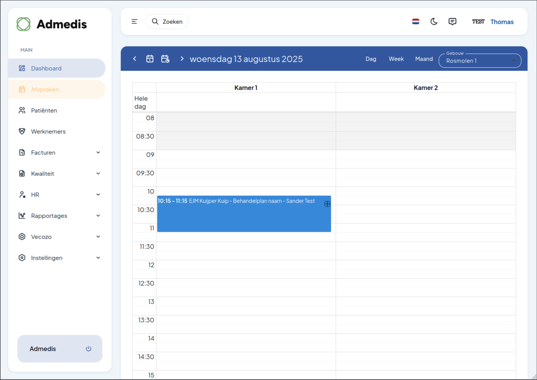
Task: Switch calendar to Maand view
Action: click(x=424, y=59)
